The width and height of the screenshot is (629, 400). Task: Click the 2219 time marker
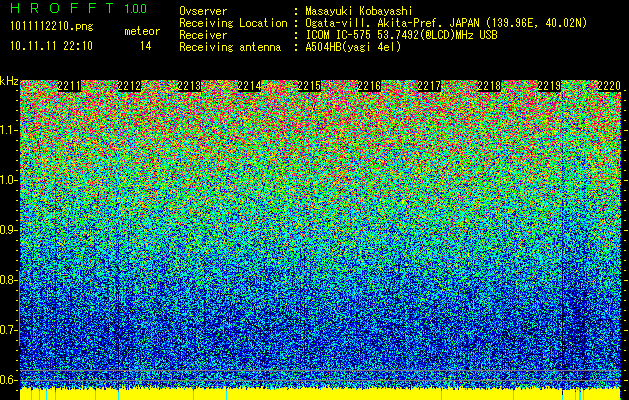tap(549, 86)
